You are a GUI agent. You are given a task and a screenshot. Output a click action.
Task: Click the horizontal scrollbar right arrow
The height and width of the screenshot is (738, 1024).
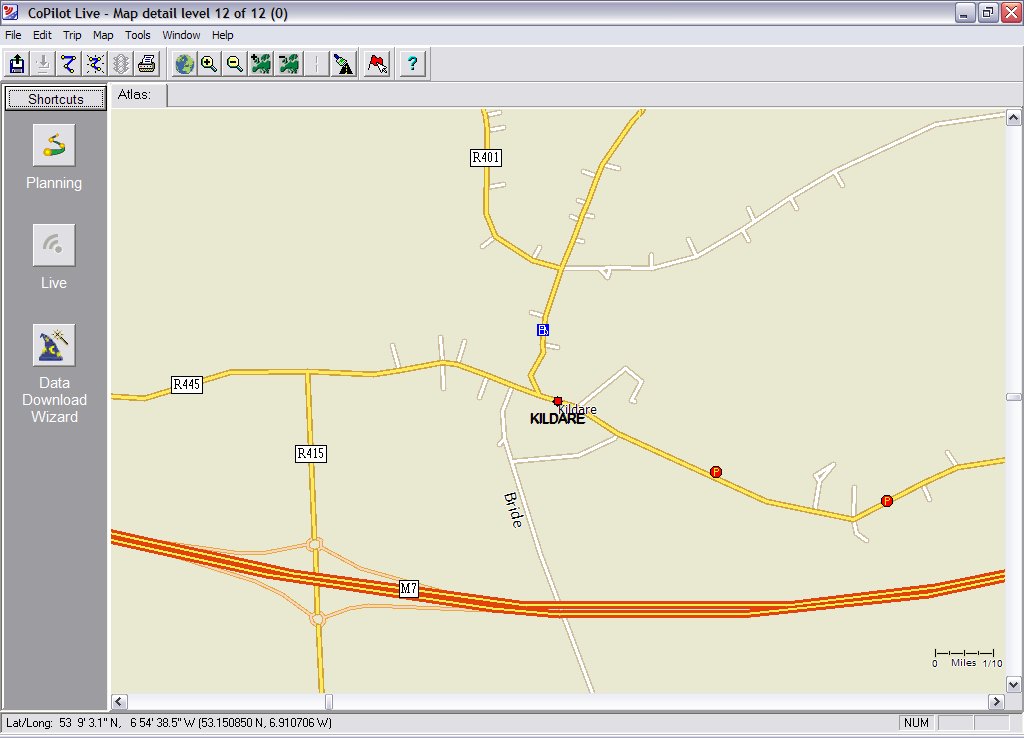996,702
